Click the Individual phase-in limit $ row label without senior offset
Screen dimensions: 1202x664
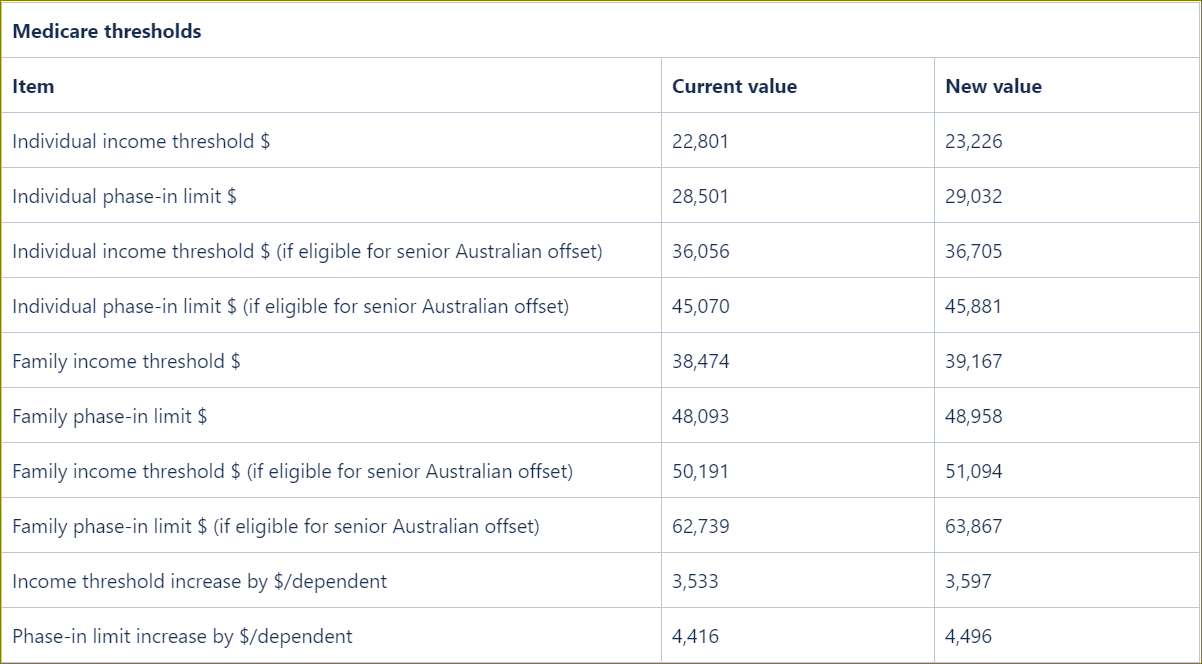(x=124, y=196)
